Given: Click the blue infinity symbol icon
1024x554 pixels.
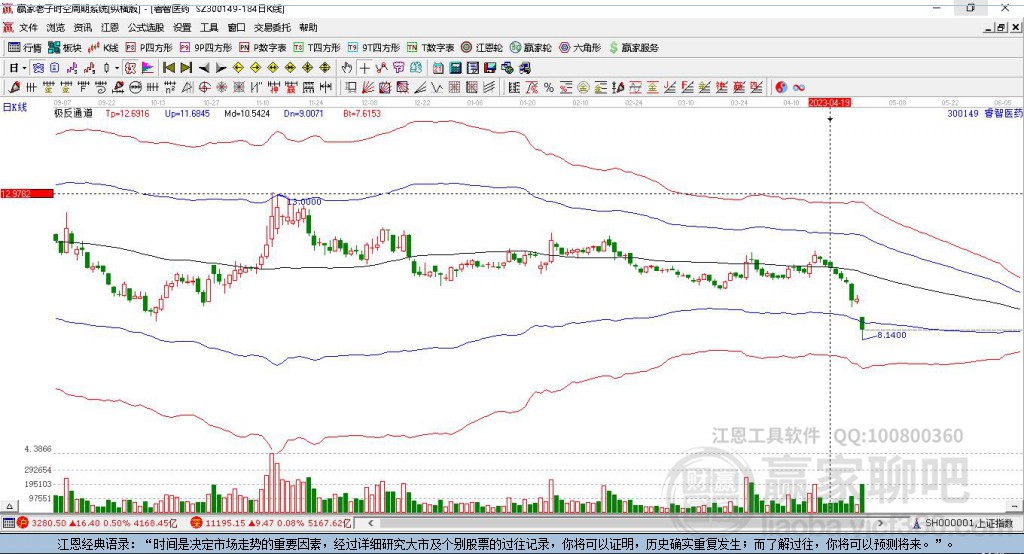Looking at the screenshot, I should 799,87.
